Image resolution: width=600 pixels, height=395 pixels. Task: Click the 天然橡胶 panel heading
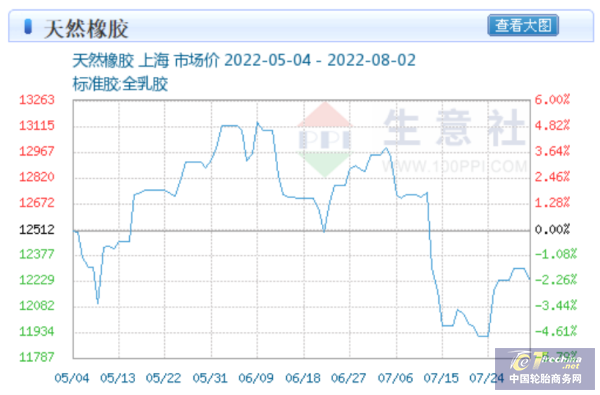(x=86, y=29)
